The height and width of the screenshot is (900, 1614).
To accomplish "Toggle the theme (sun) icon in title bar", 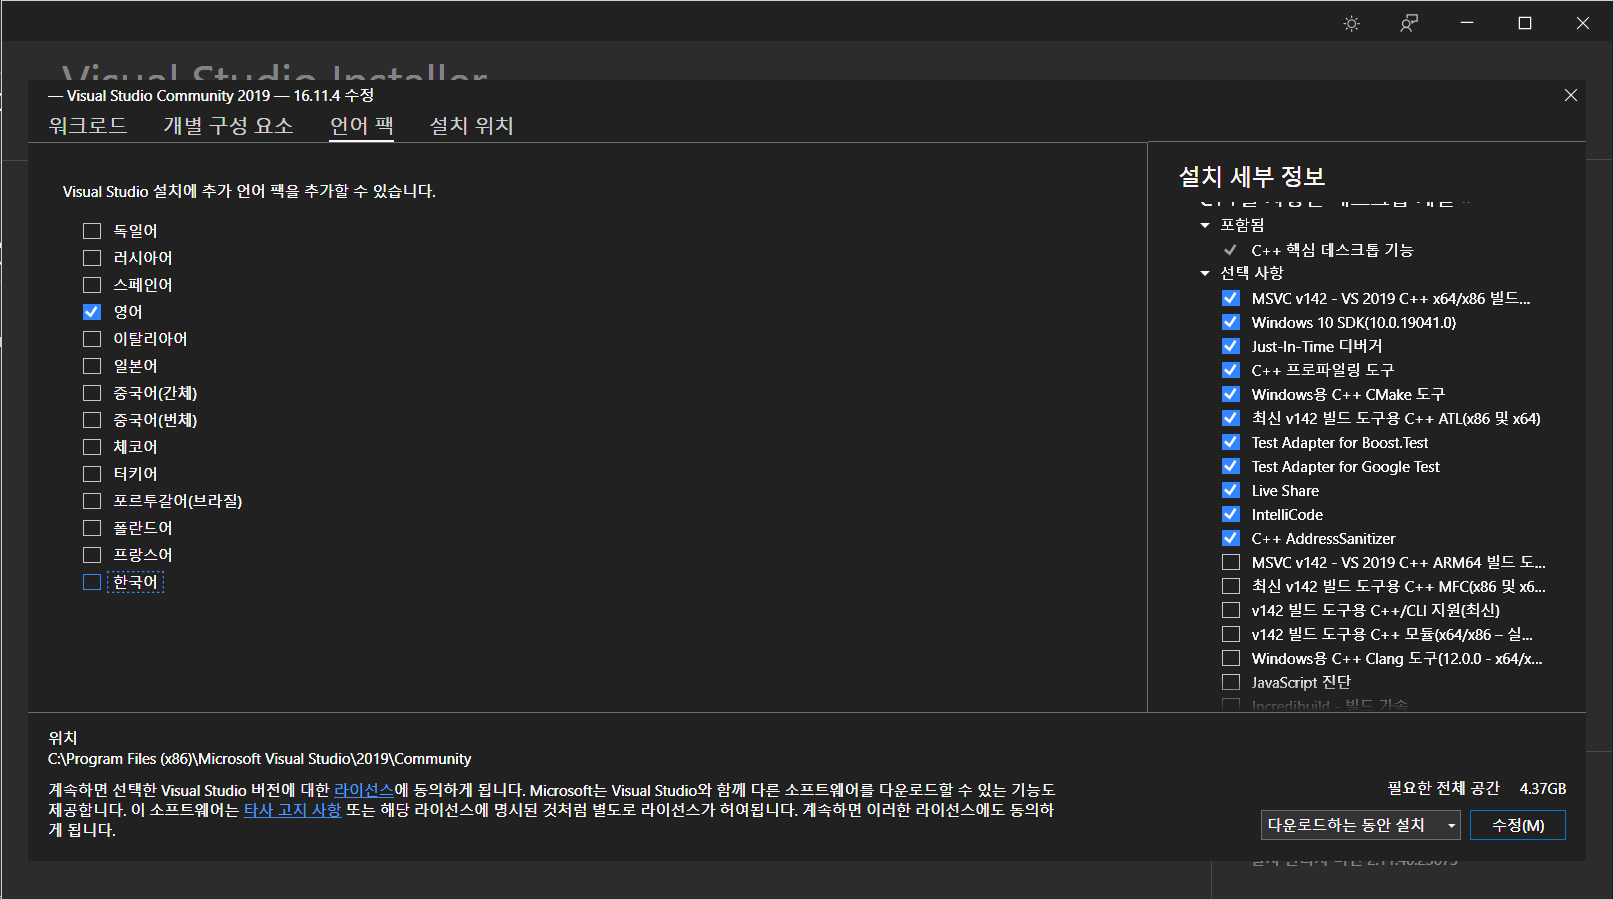I will click(1351, 23).
